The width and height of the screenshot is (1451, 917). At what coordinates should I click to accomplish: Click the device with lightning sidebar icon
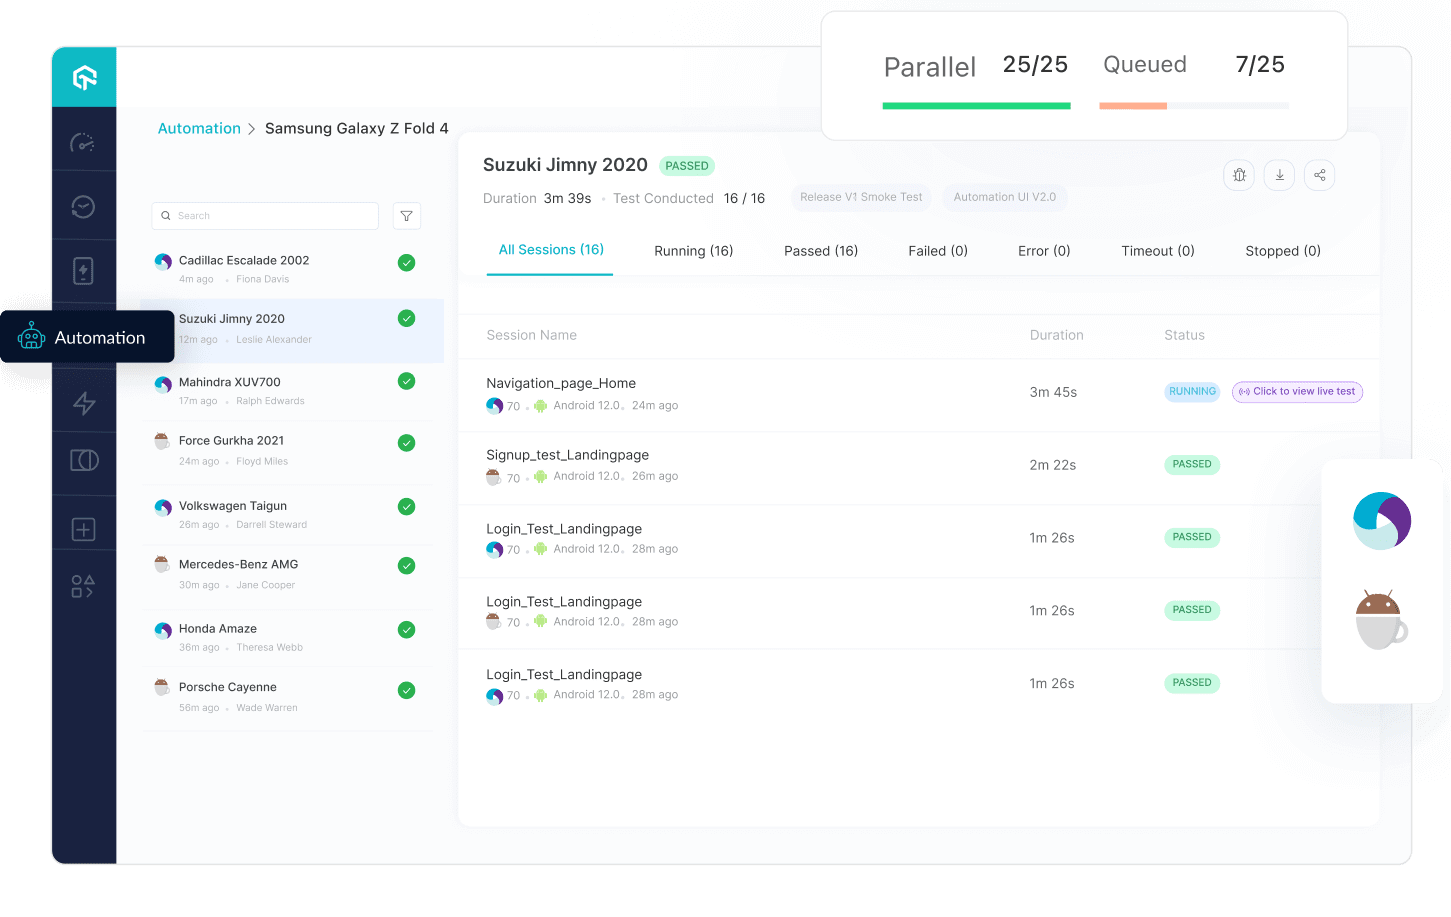click(x=84, y=270)
